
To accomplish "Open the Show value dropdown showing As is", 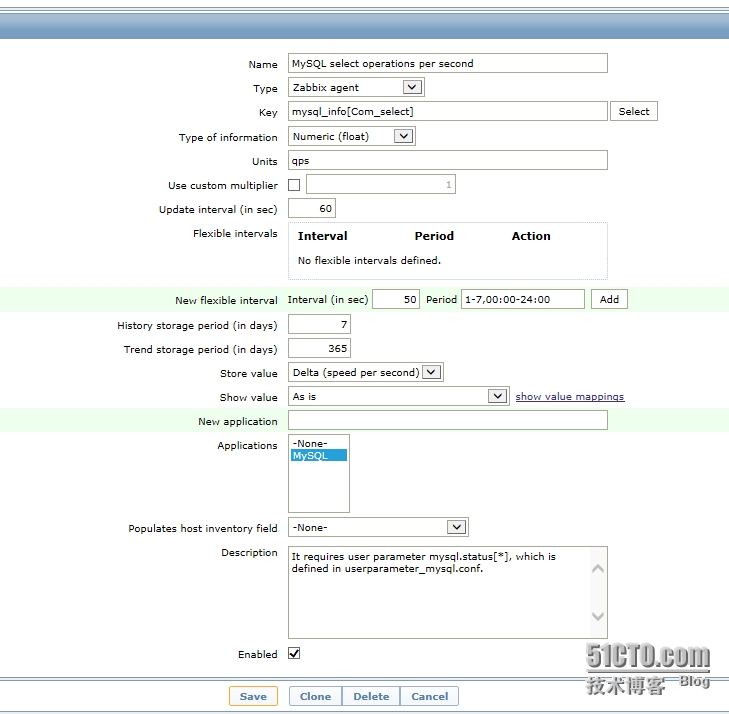I will 398,397.
